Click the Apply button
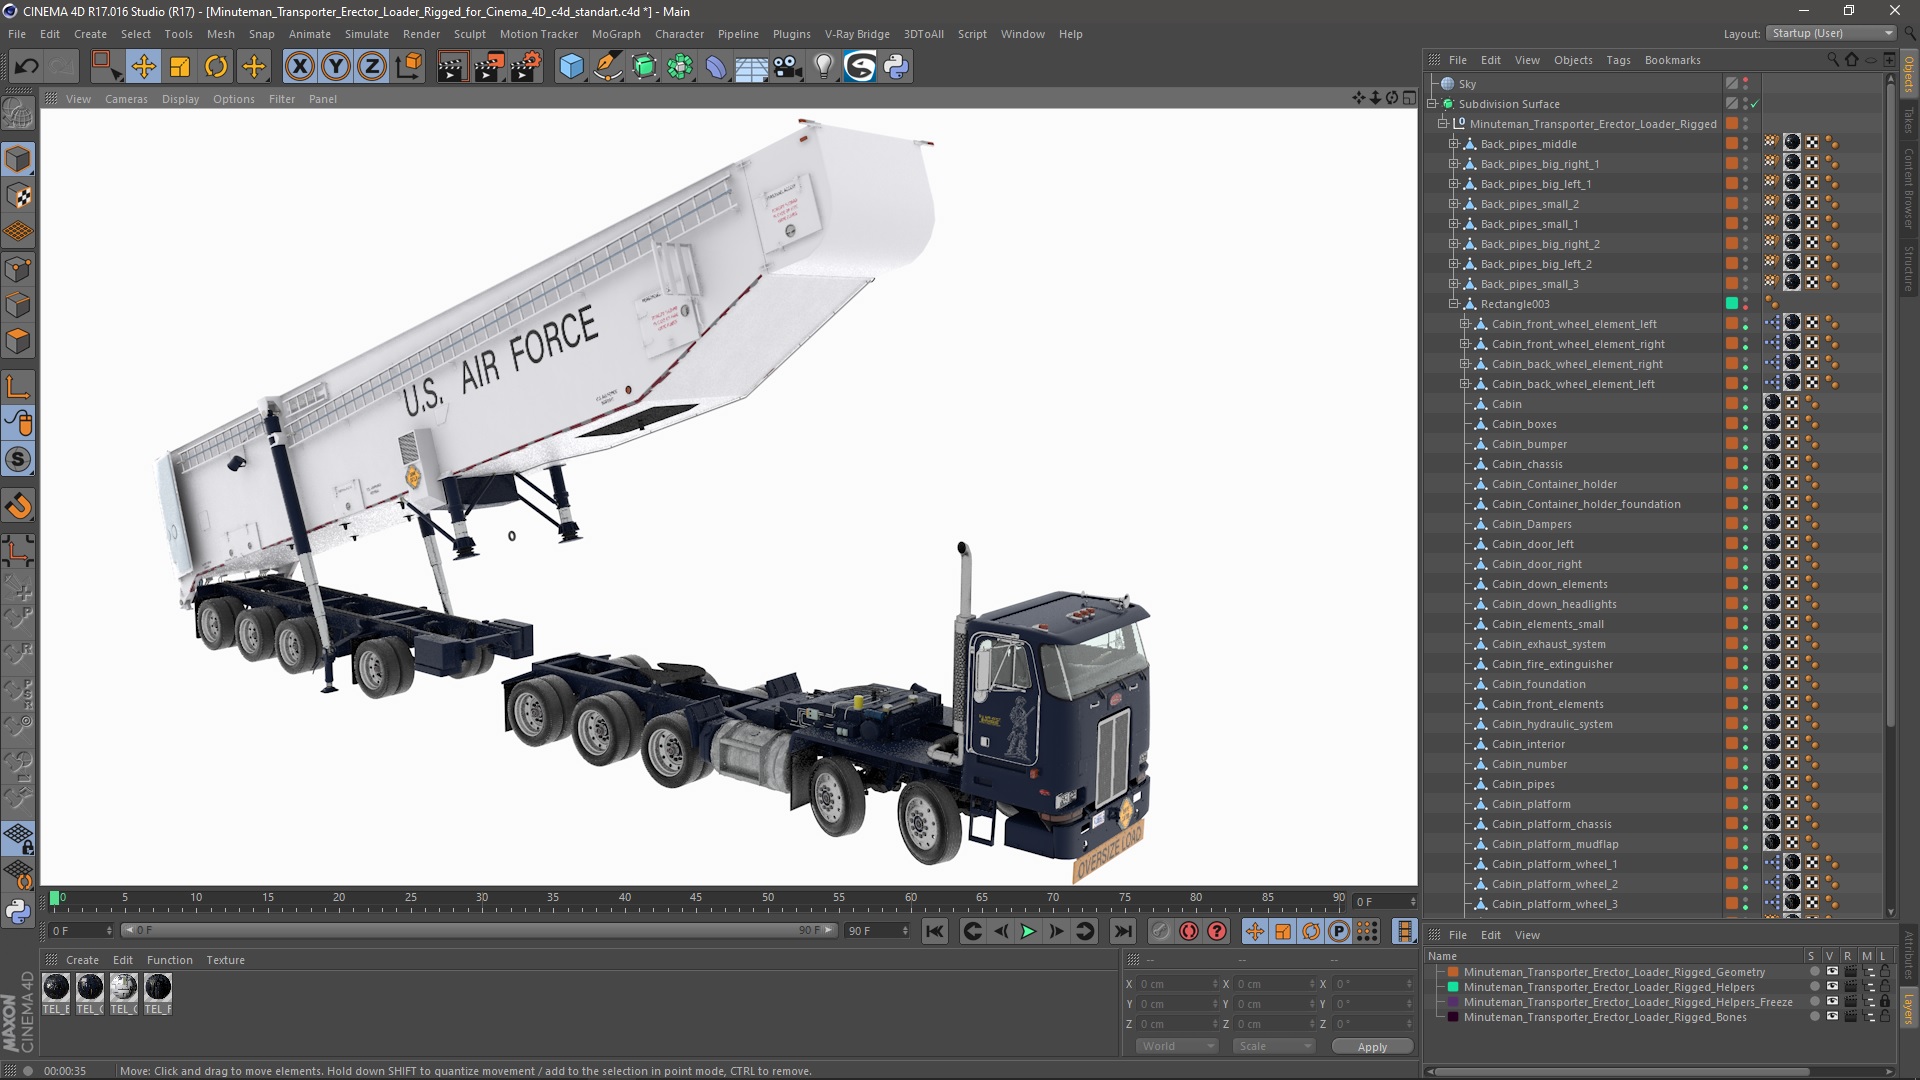Screen dimensions: 1920x1080 click(x=1372, y=1046)
